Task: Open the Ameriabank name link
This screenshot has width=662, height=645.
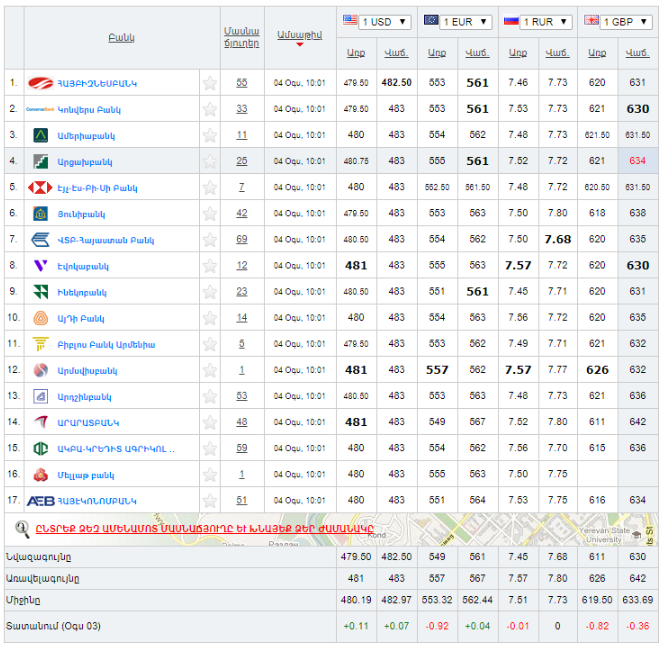Action: tap(86, 136)
